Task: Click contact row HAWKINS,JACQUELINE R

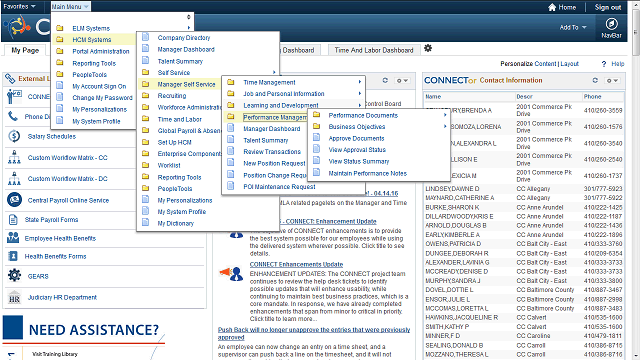Action: (x=524, y=317)
